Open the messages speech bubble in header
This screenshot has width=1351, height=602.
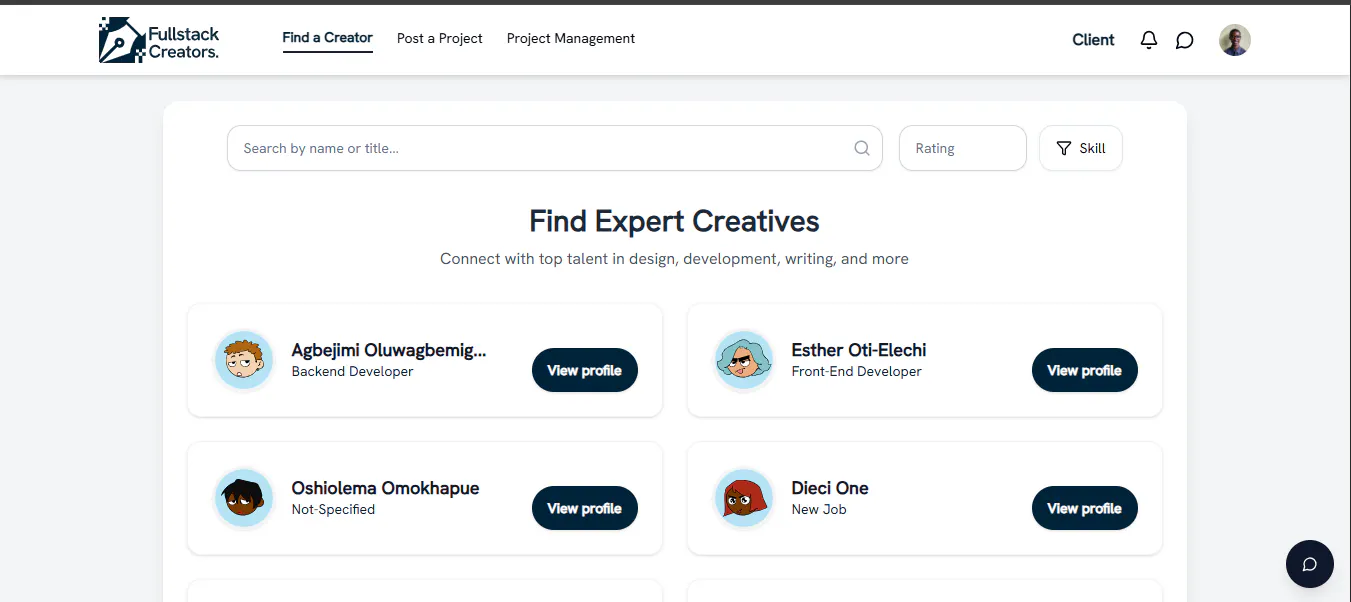click(x=1184, y=40)
